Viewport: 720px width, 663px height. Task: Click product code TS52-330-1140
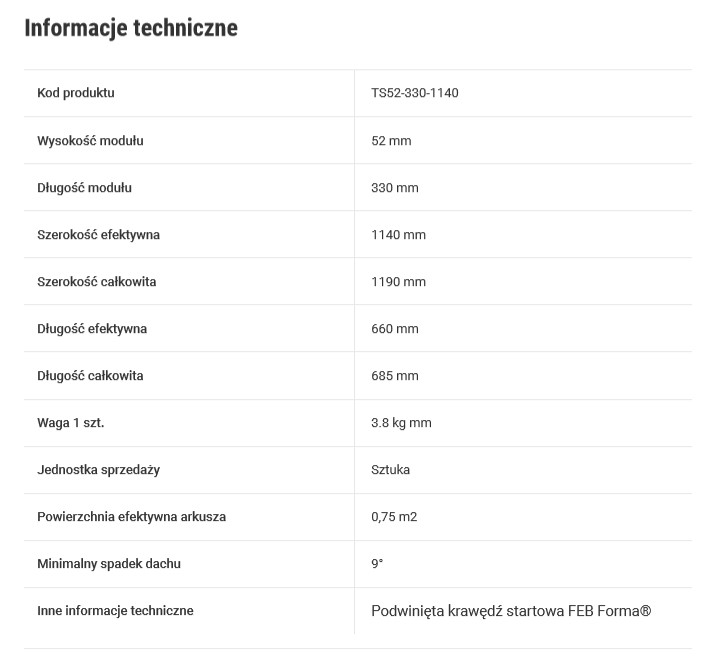click(415, 93)
